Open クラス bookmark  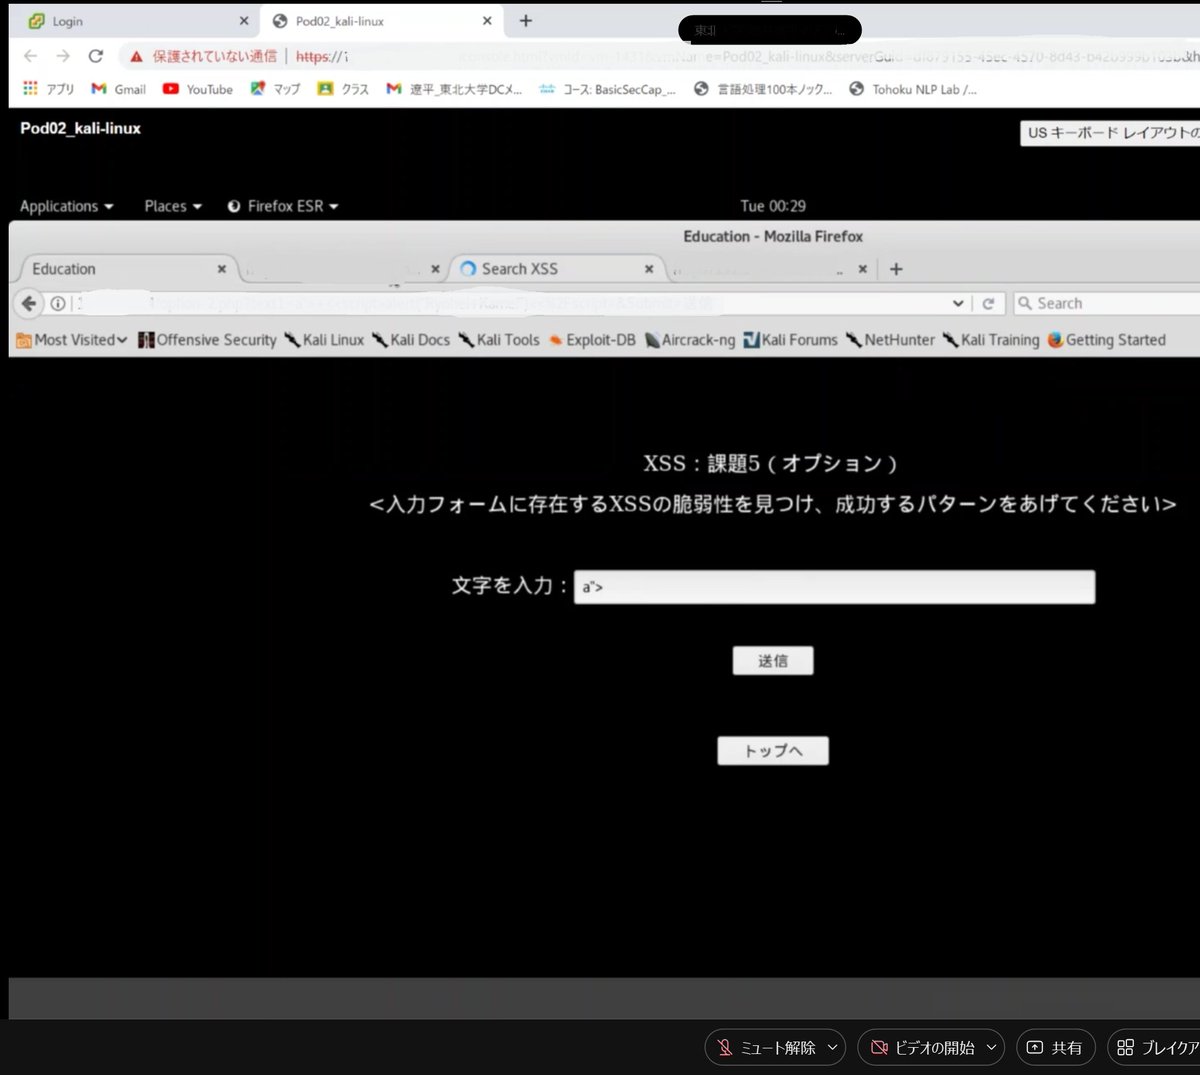coord(343,89)
